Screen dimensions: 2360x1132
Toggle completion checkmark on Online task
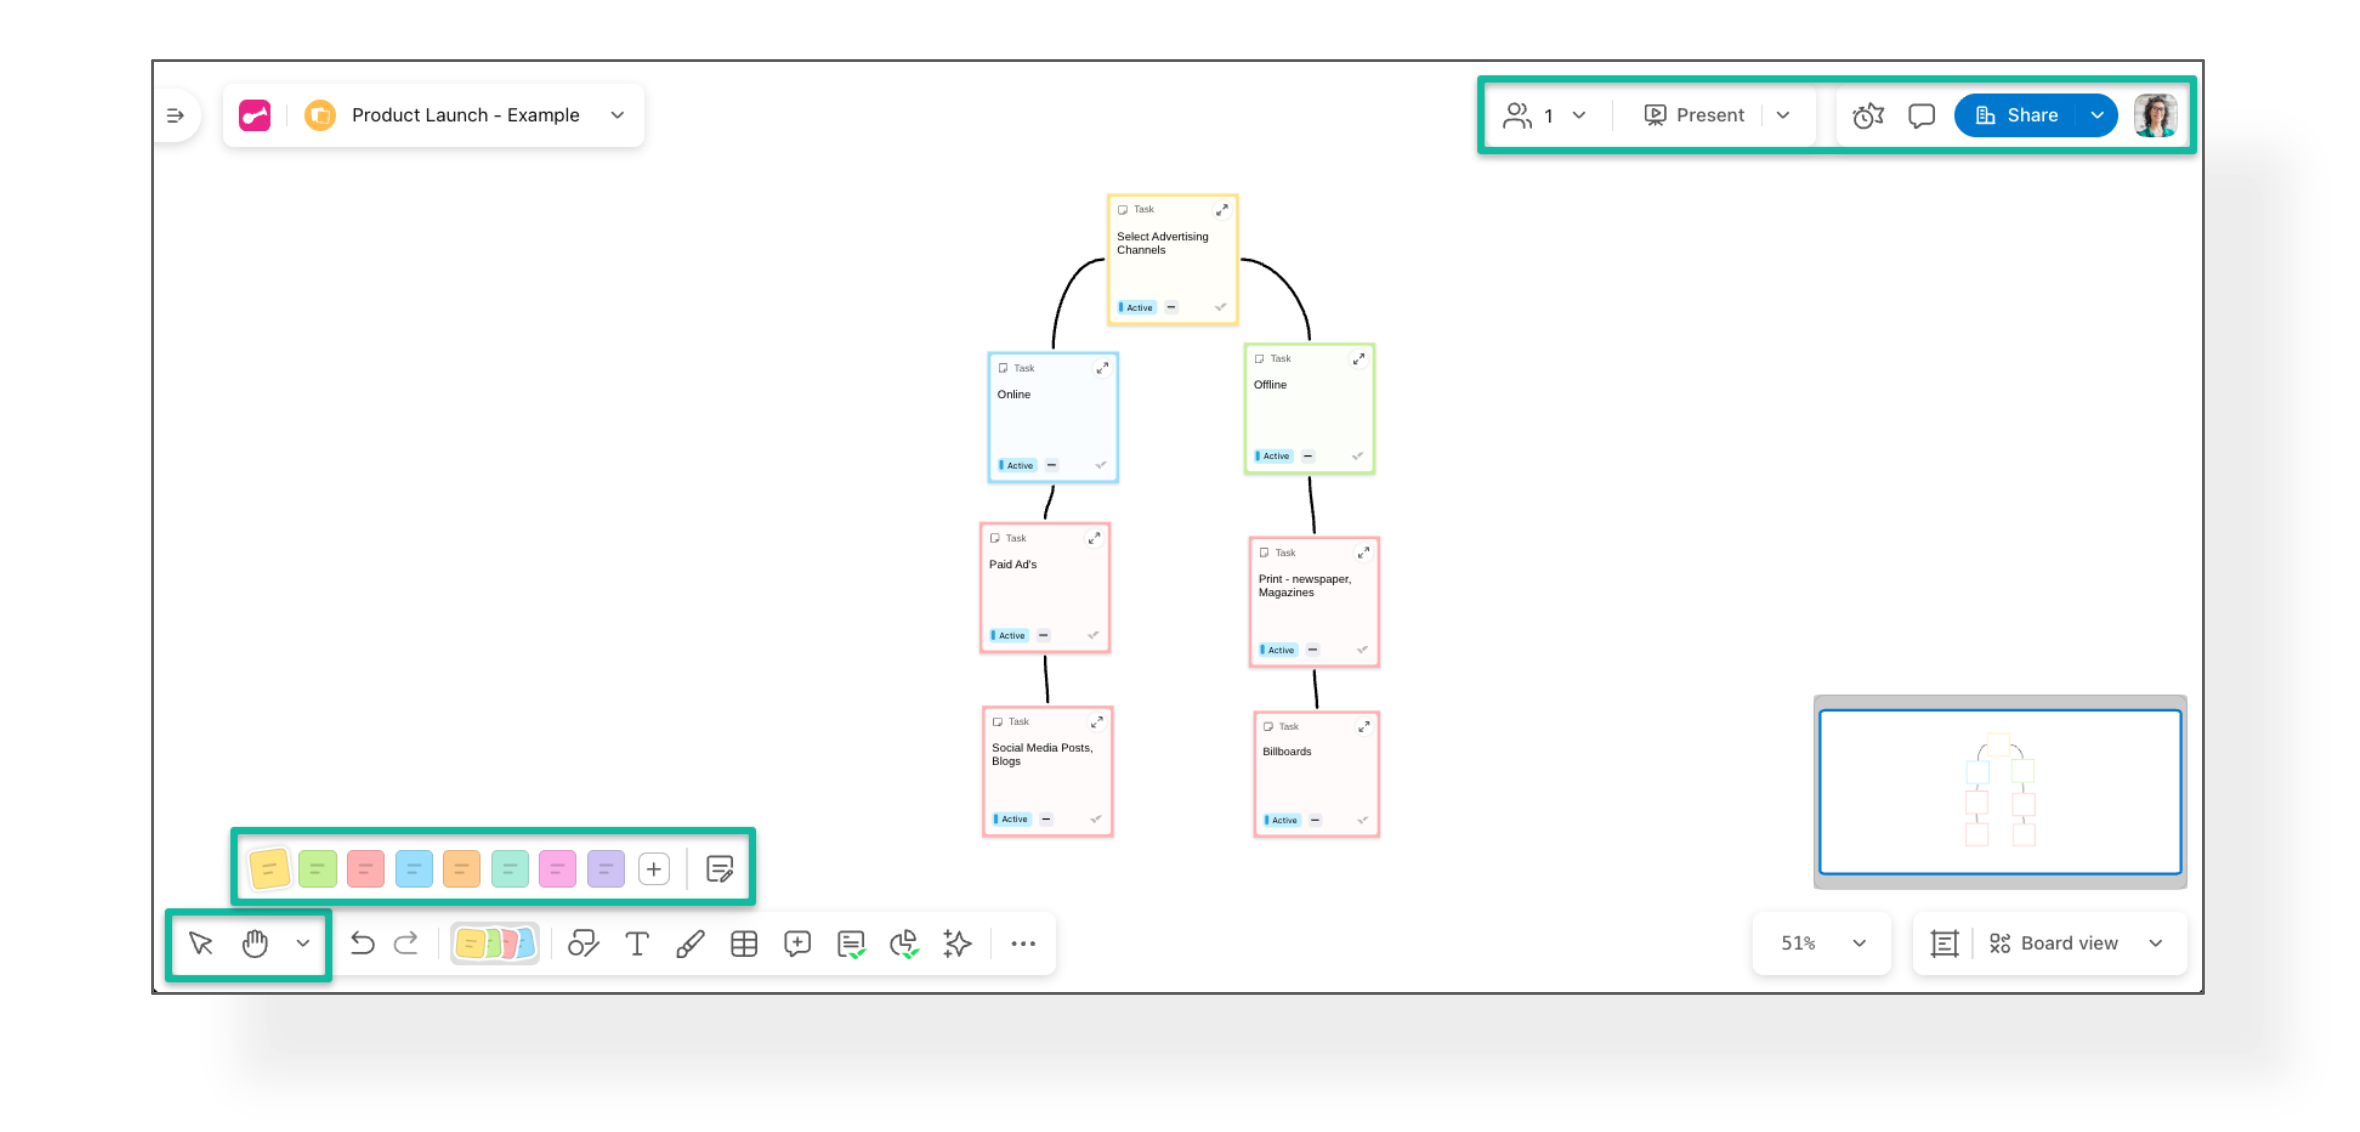1100,465
